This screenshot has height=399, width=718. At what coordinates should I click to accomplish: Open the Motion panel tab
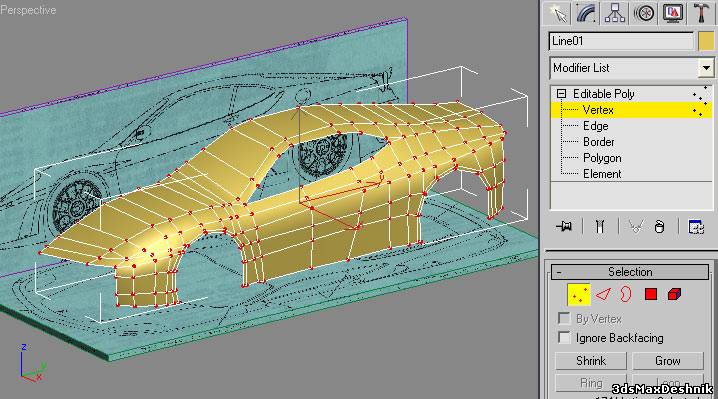point(644,13)
